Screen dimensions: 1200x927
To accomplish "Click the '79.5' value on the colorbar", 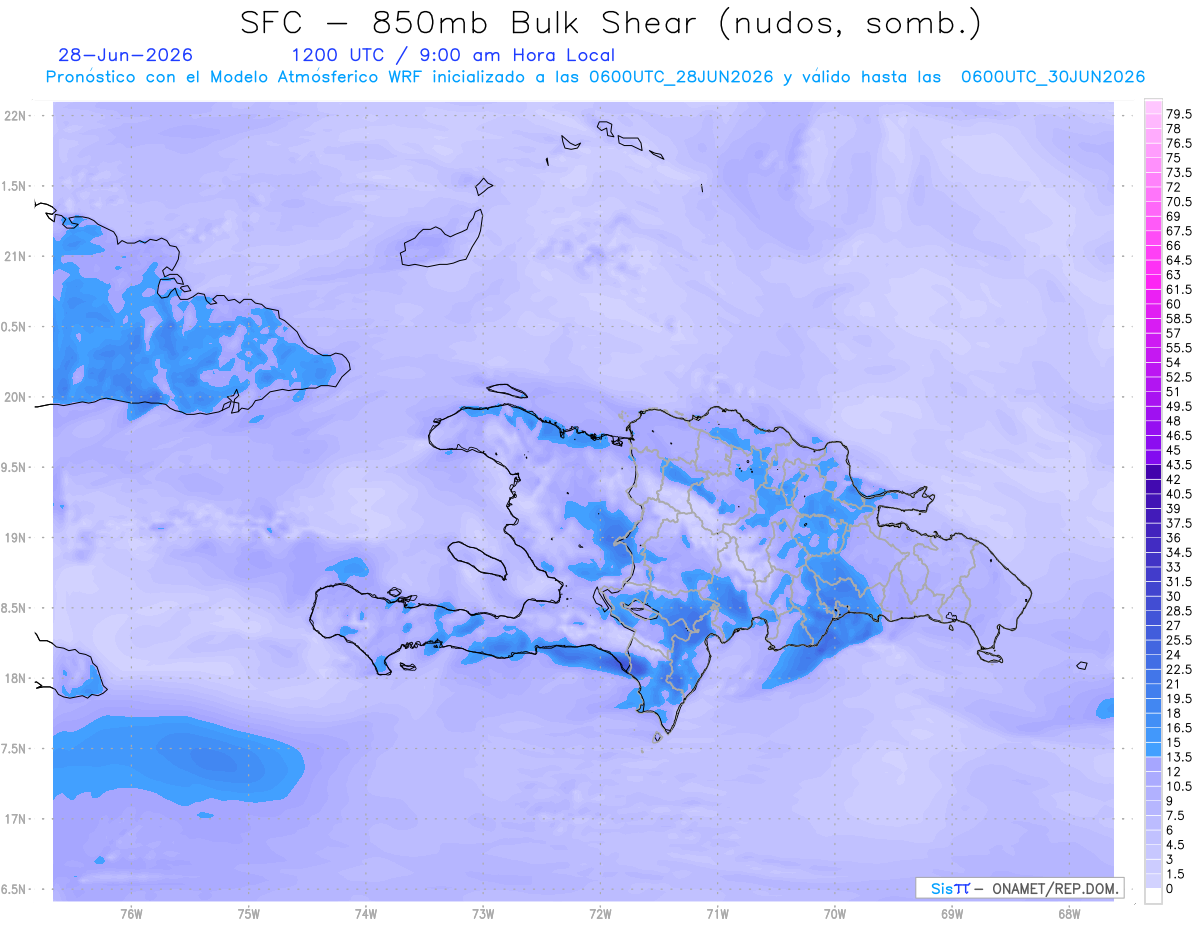I will [1179, 114].
